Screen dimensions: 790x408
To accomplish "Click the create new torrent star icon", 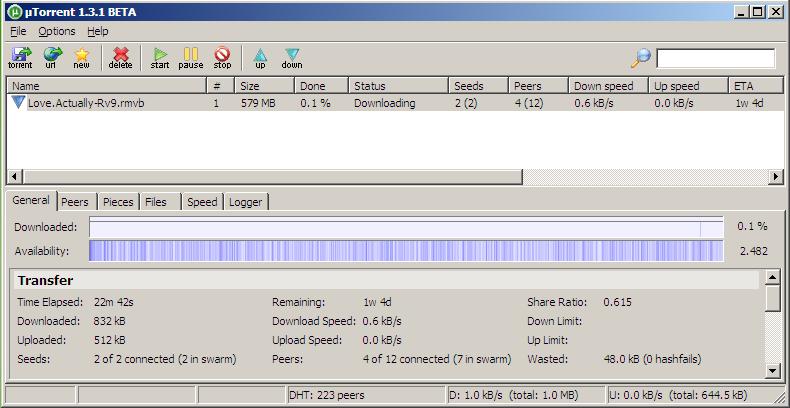I will coord(81,58).
